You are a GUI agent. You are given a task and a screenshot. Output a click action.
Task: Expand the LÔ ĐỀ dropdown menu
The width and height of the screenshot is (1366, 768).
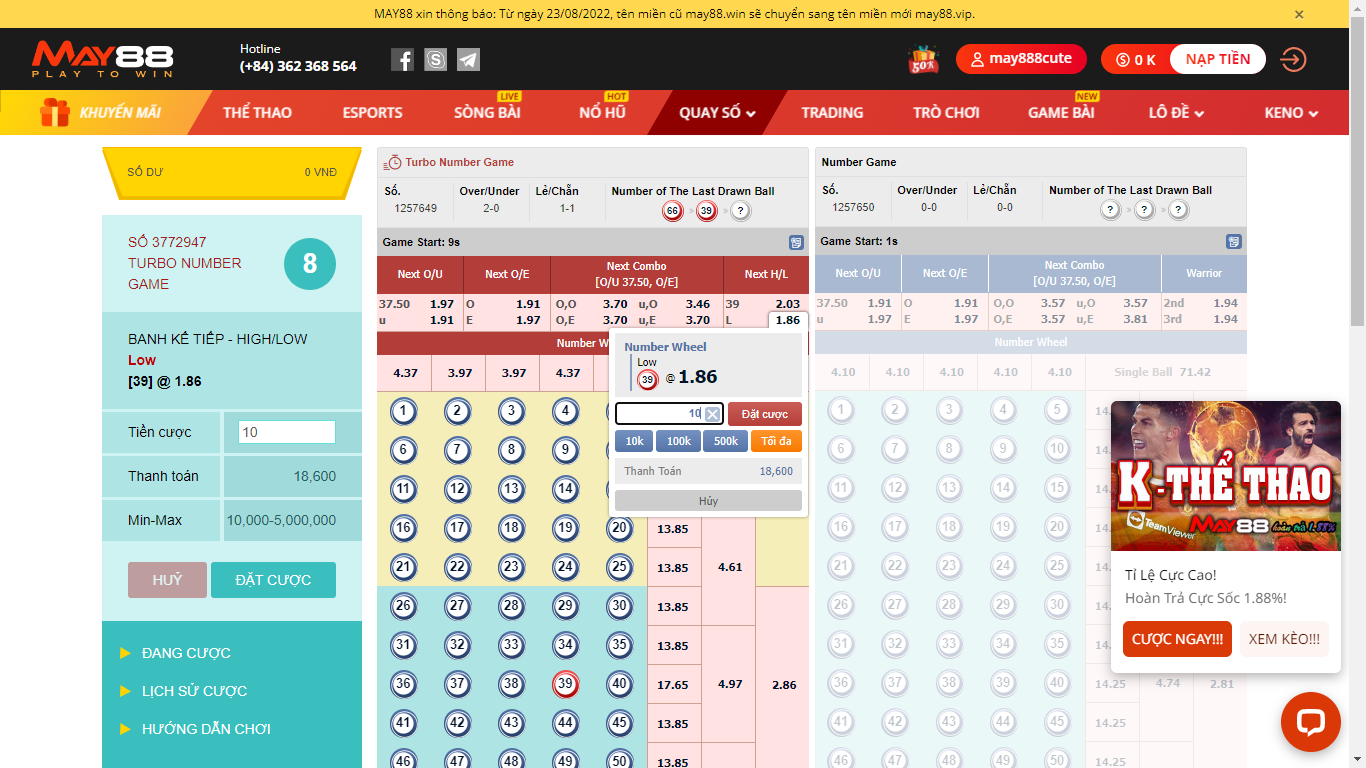coord(1176,112)
